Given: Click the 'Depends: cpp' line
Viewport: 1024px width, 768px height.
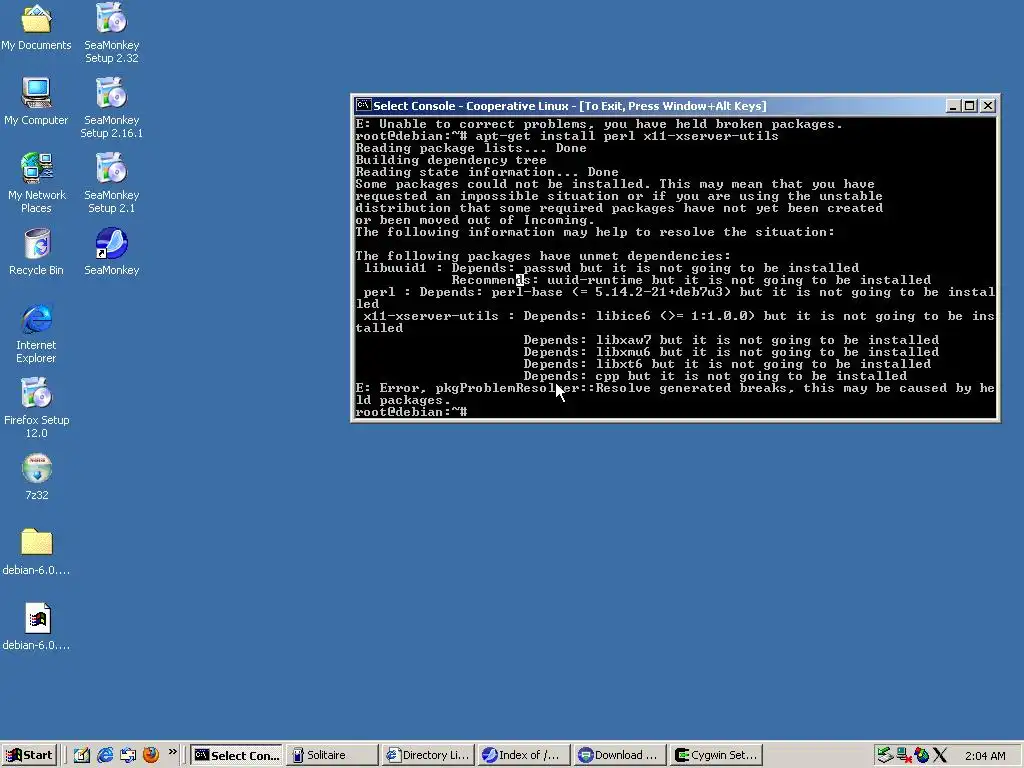Looking at the screenshot, I should coord(715,376).
